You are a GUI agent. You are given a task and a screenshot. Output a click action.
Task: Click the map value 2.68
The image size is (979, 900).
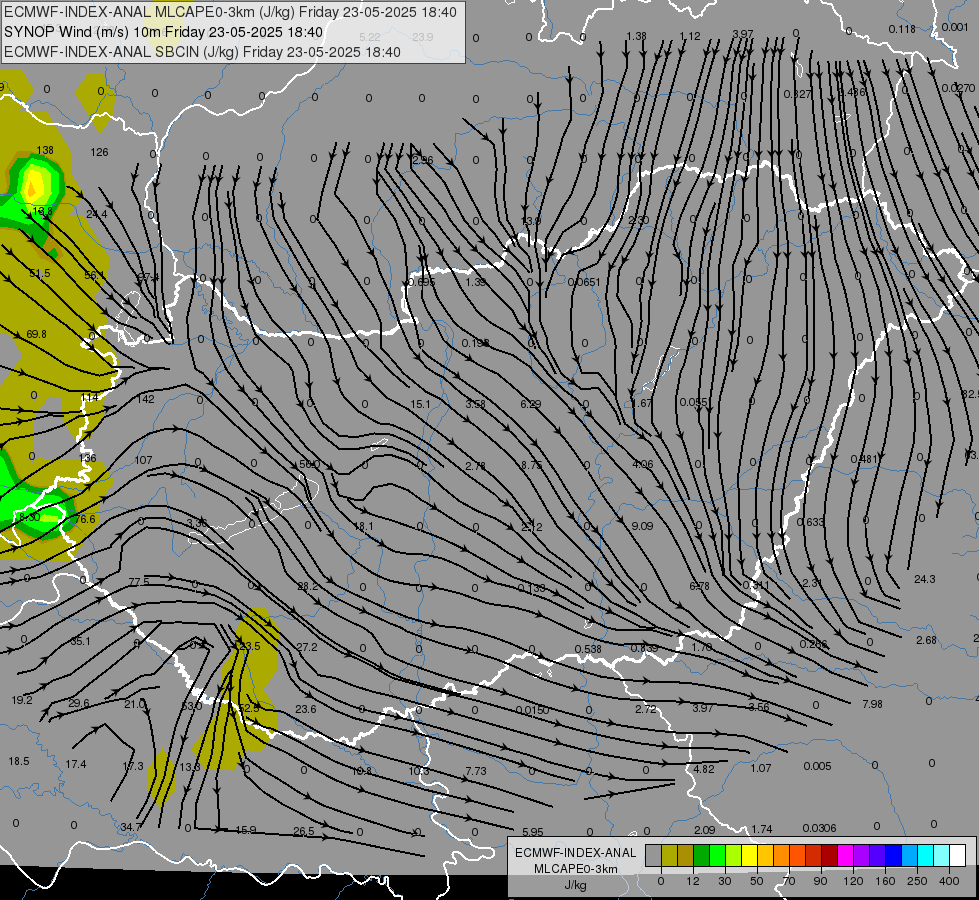(x=927, y=640)
